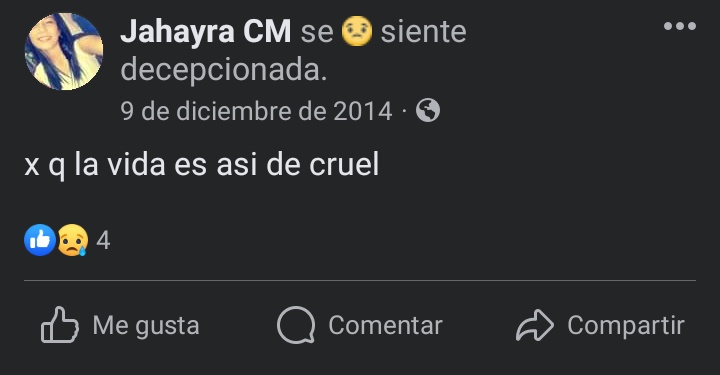Screen dimensions: 720x375
Task: Choose the 'Compartir' button text
Action: [626, 325]
